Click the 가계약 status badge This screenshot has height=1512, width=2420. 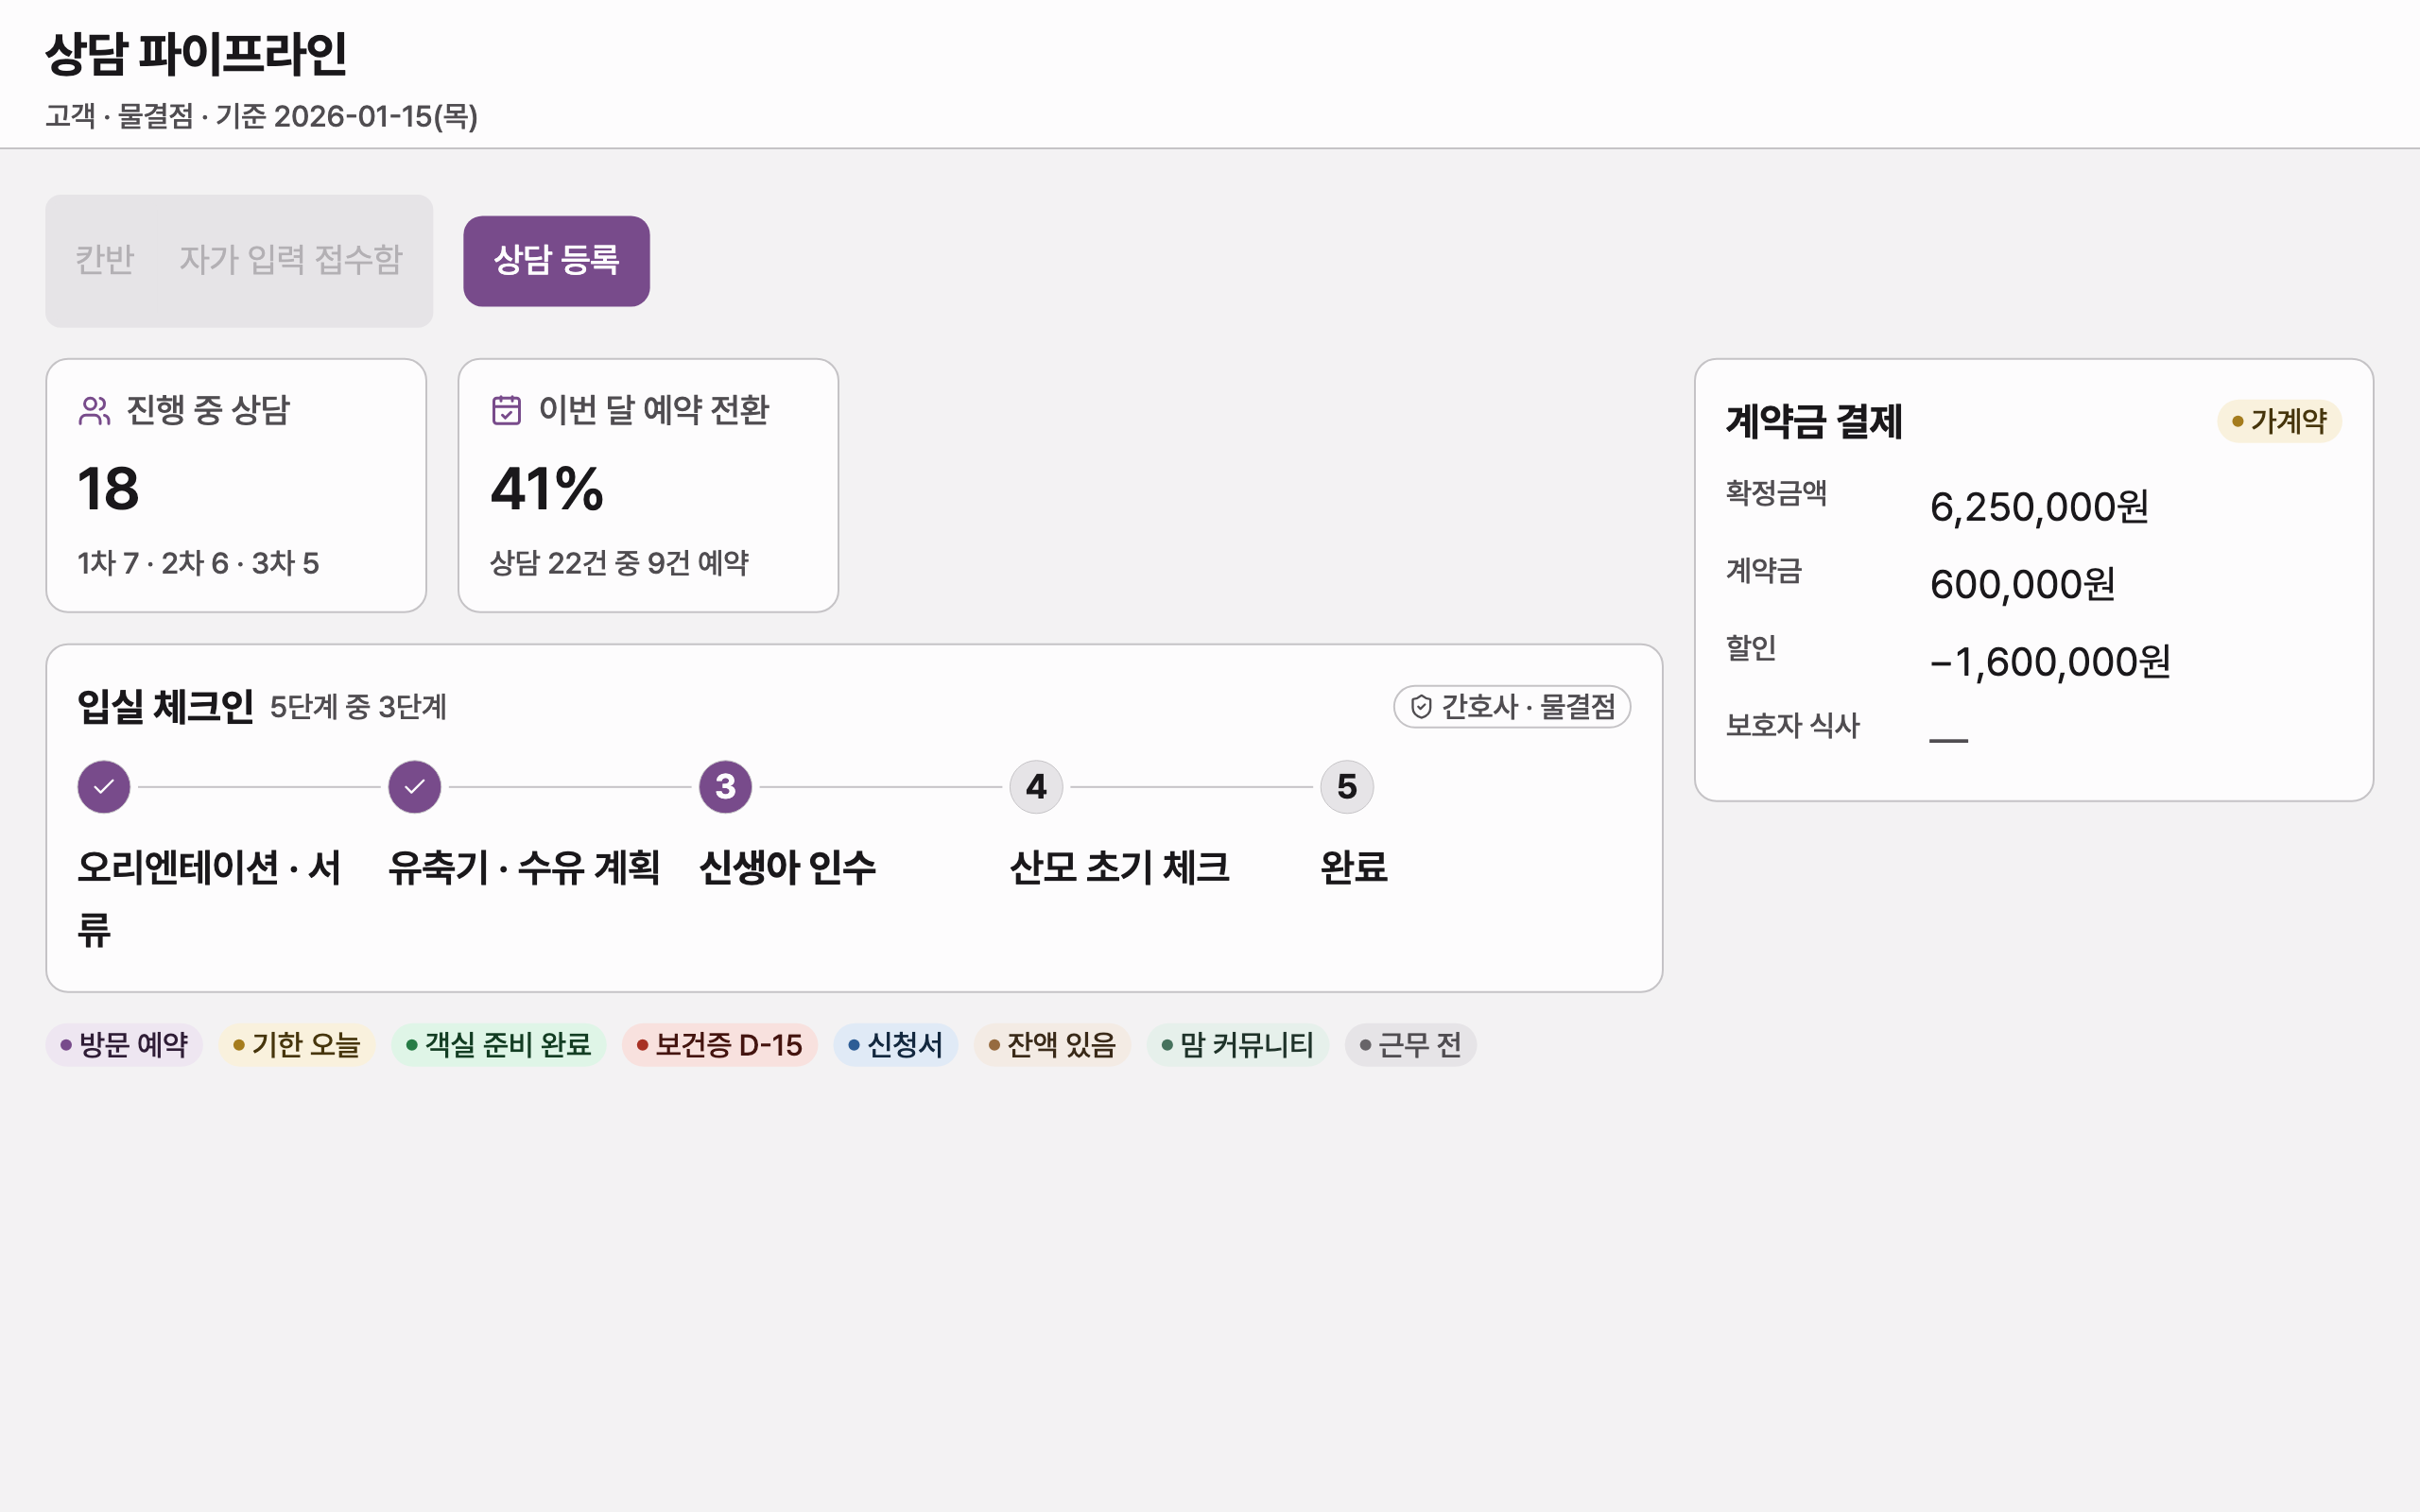2279,421
